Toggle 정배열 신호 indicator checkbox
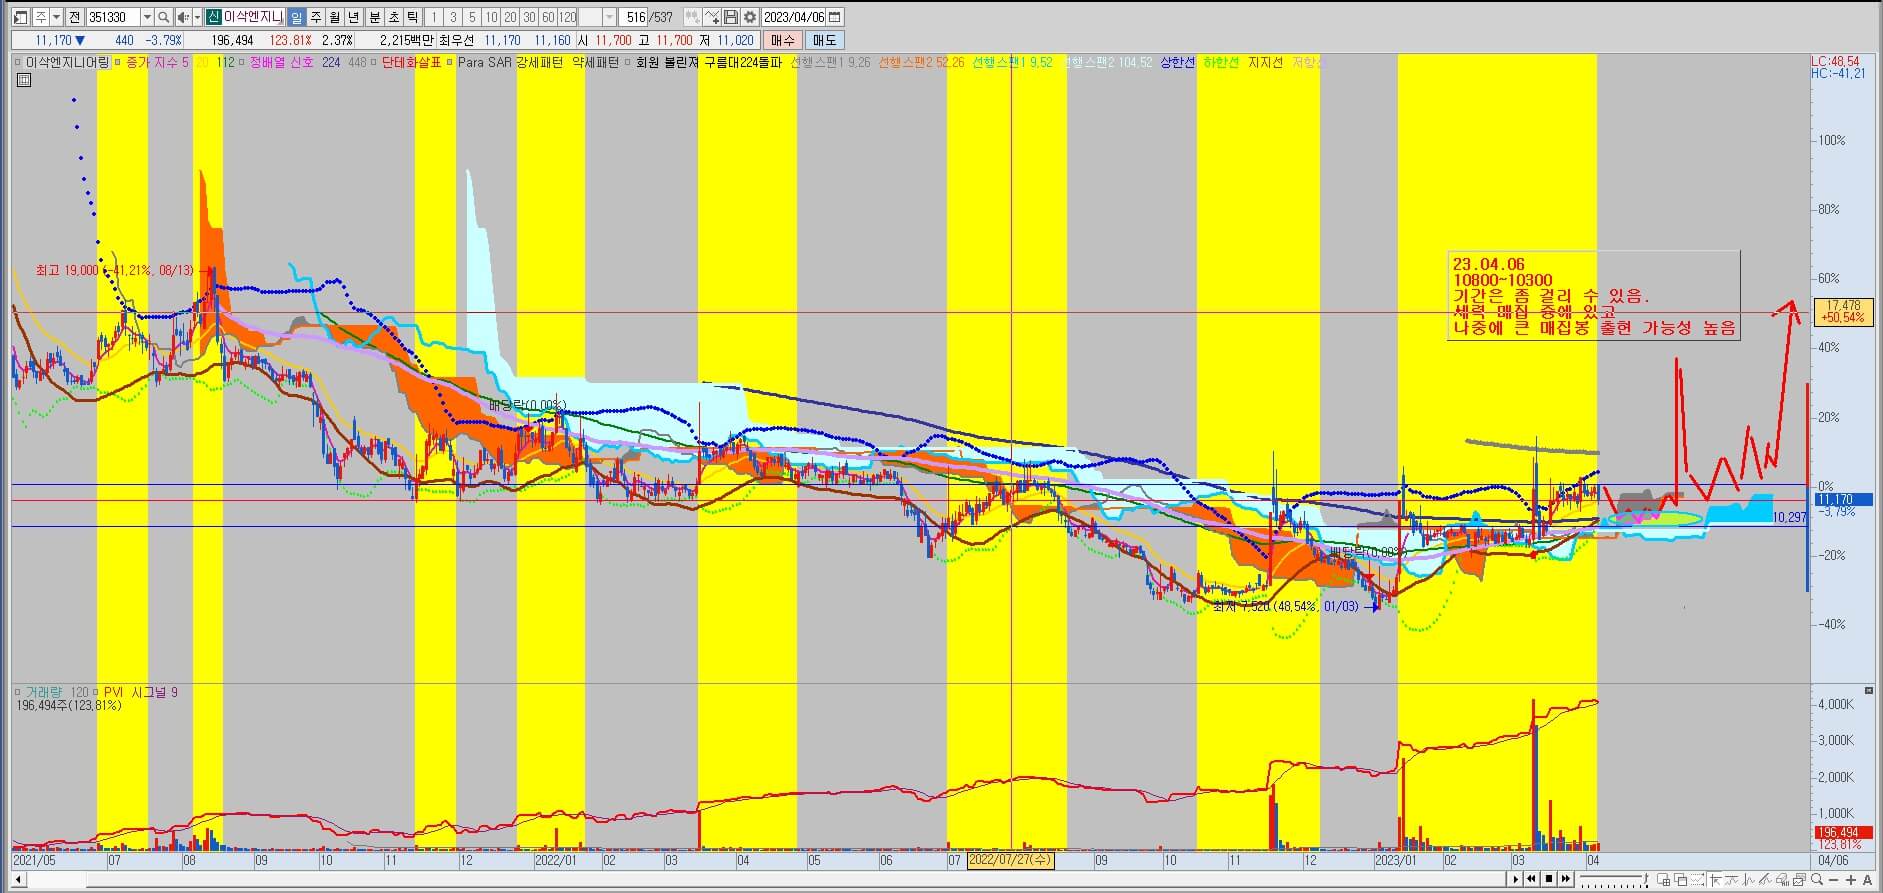The width and height of the screenshot is (1883, 893). point(241,62)
